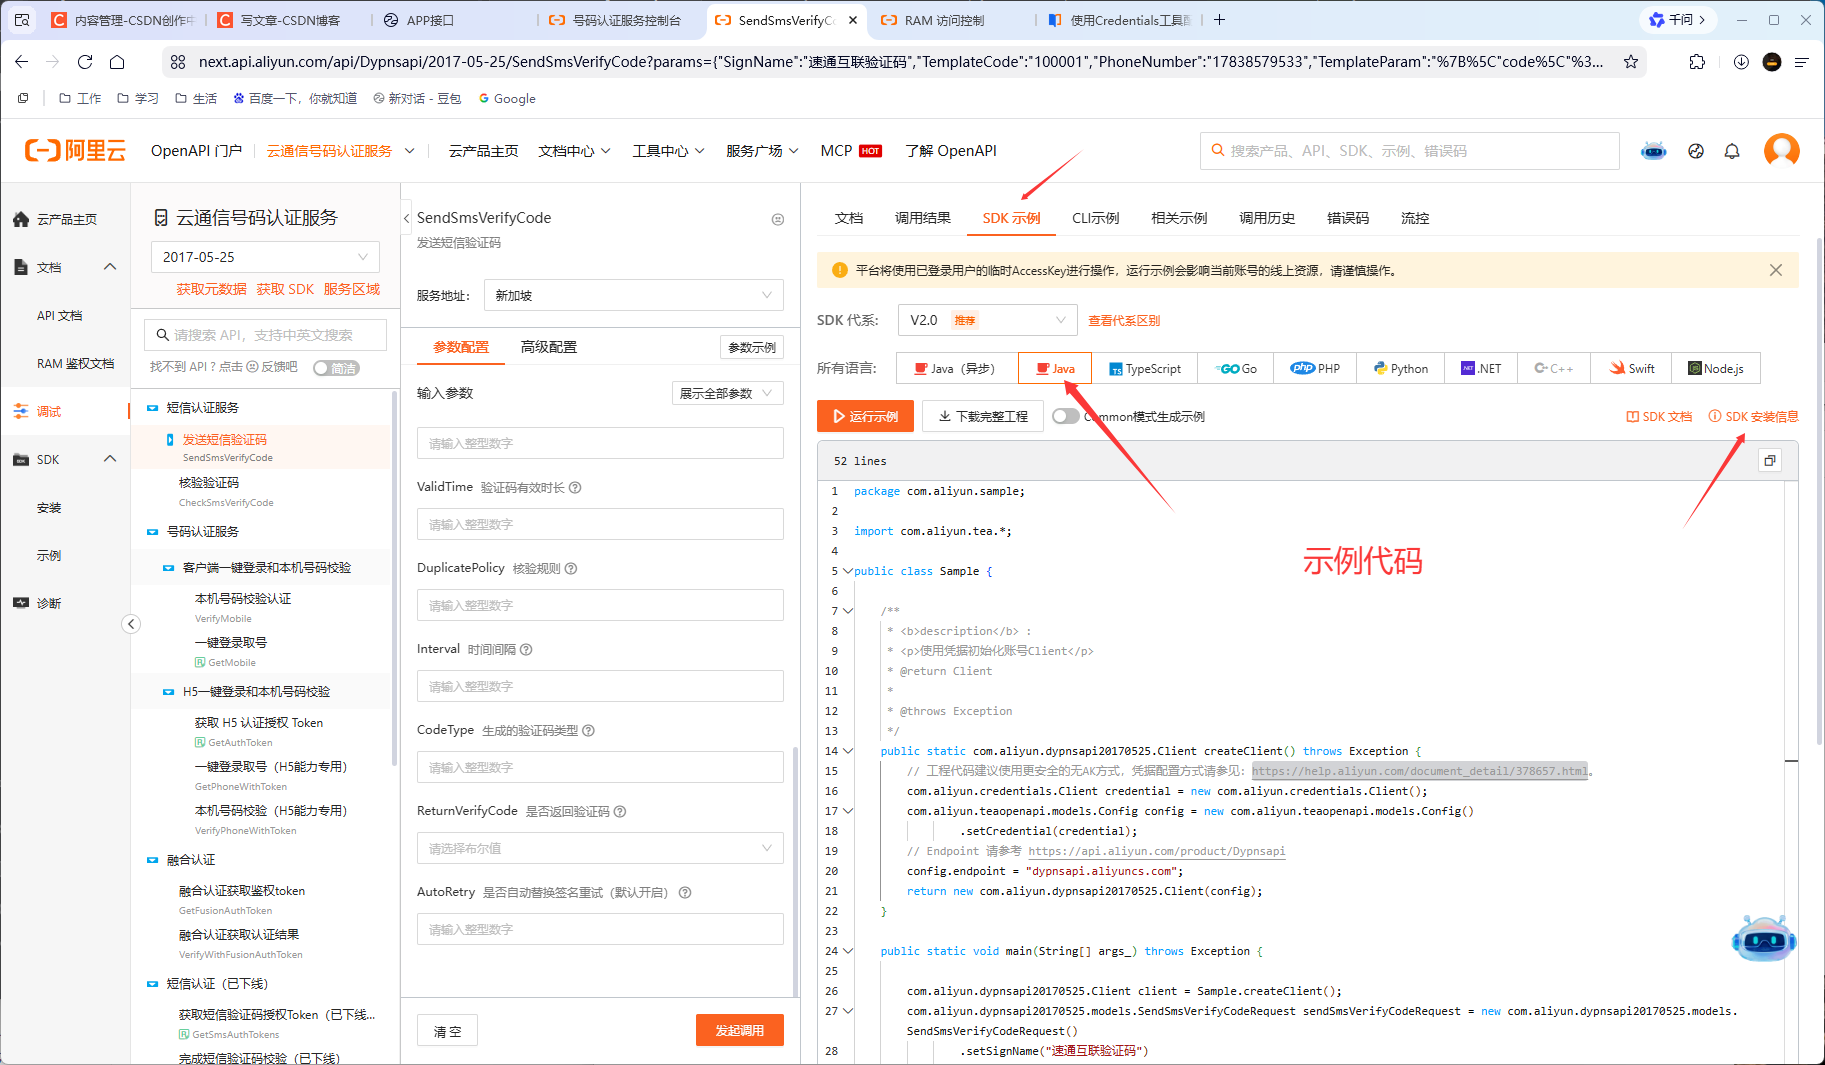Collapse the left sidebar with arrow handle

click(x=131, y=624)
